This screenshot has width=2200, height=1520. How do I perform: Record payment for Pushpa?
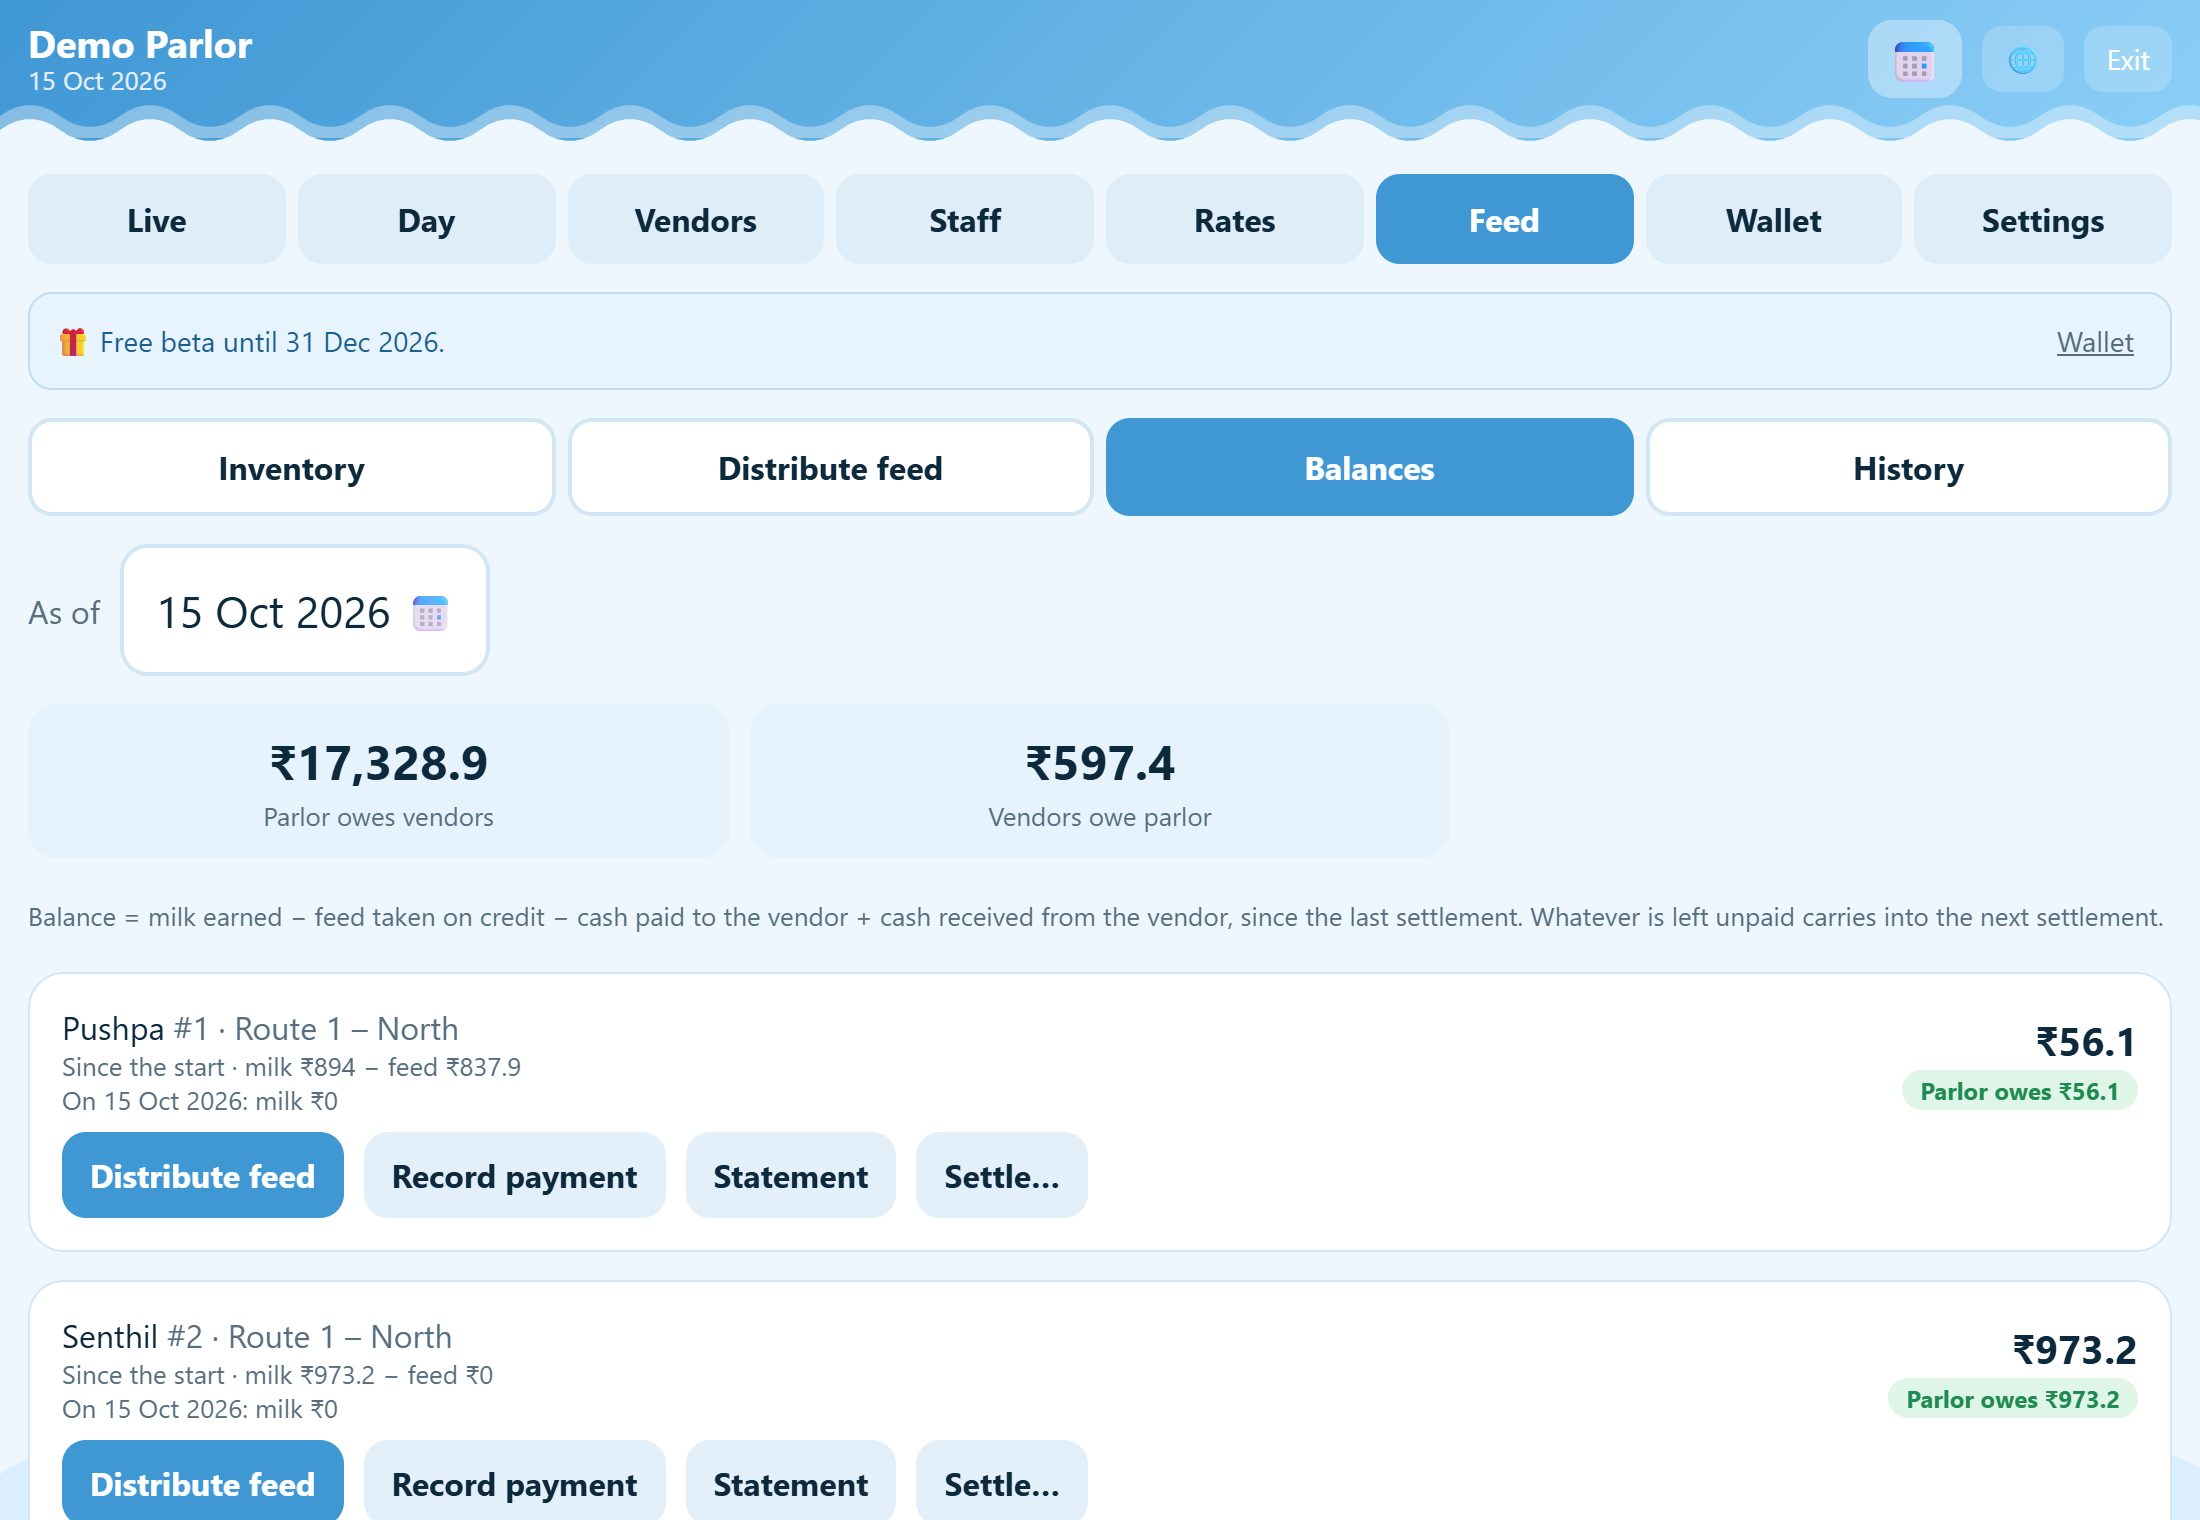pyautogui.click(x=515, y=1176)
